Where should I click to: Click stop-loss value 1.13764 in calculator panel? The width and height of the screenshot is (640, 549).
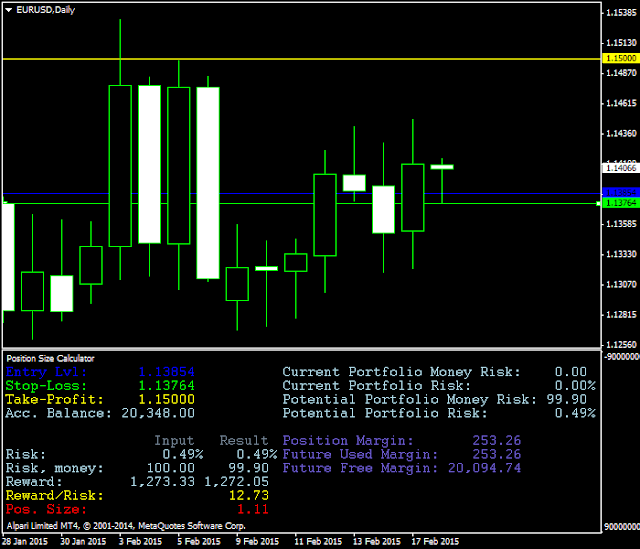coord(166,385)
